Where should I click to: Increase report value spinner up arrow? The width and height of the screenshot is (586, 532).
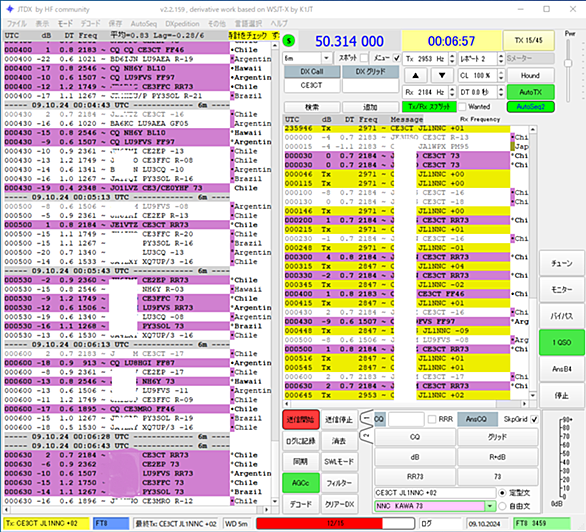click(x=501, y=56)
